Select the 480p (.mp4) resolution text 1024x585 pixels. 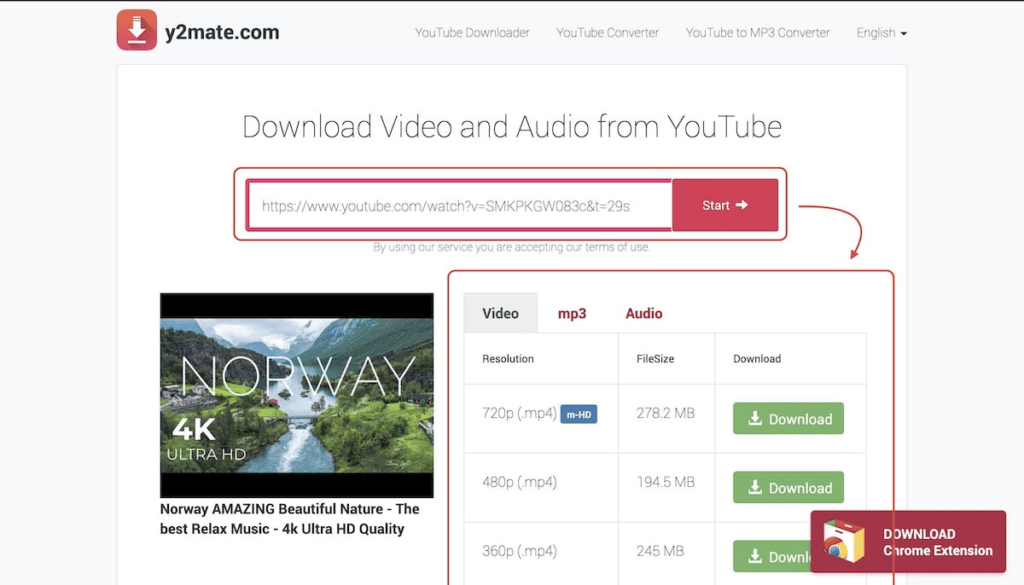(519, 482)
